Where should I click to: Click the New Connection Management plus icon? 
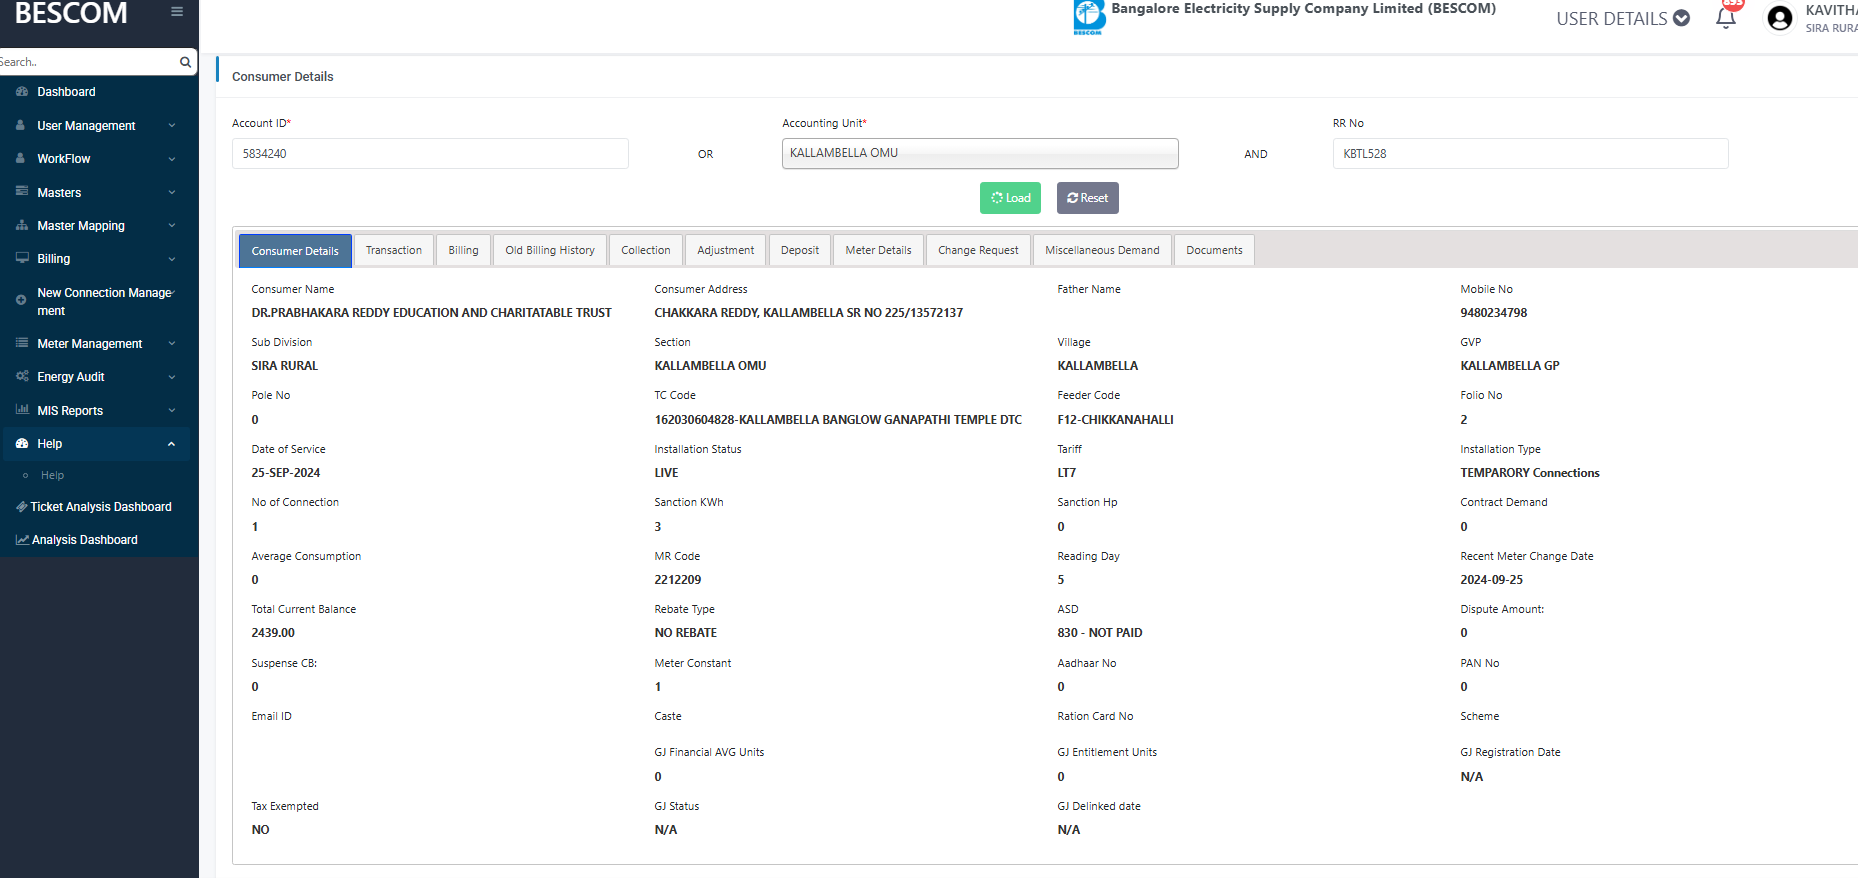point(21,300)
